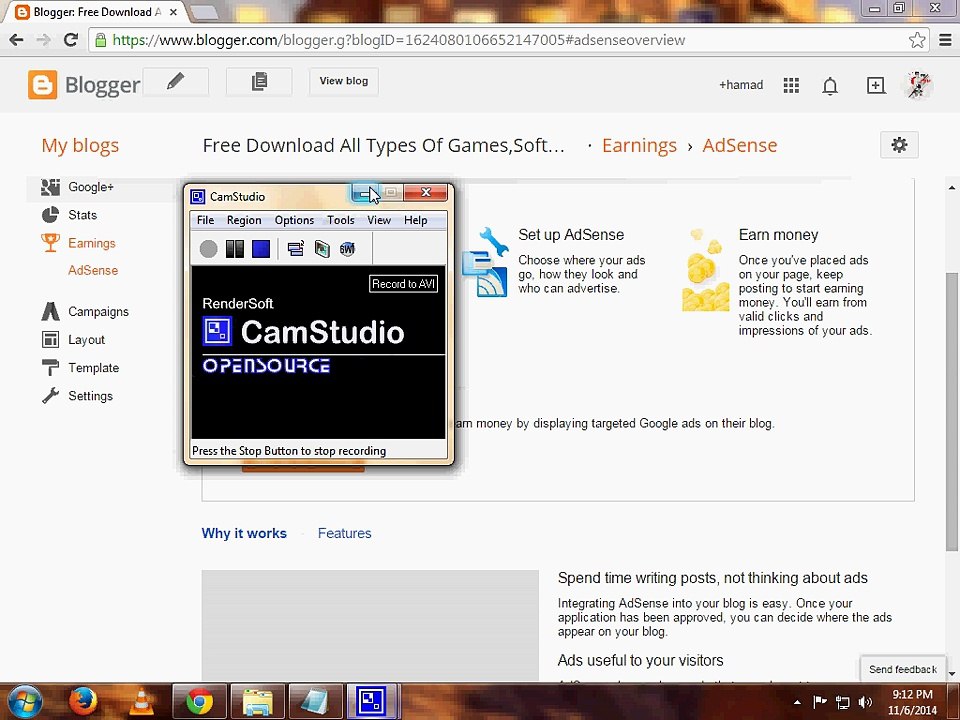Viewport: 960px width, 720px height.
Task: Bookmark page with the star icon
Action: tap(917, 40)
